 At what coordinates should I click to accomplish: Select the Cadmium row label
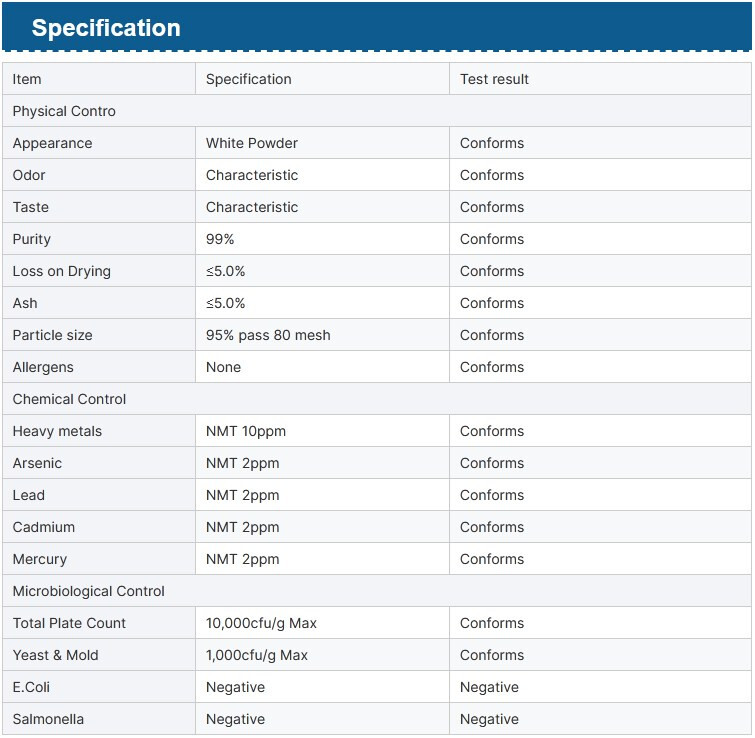pyautogui.click(x=44, y=527)
